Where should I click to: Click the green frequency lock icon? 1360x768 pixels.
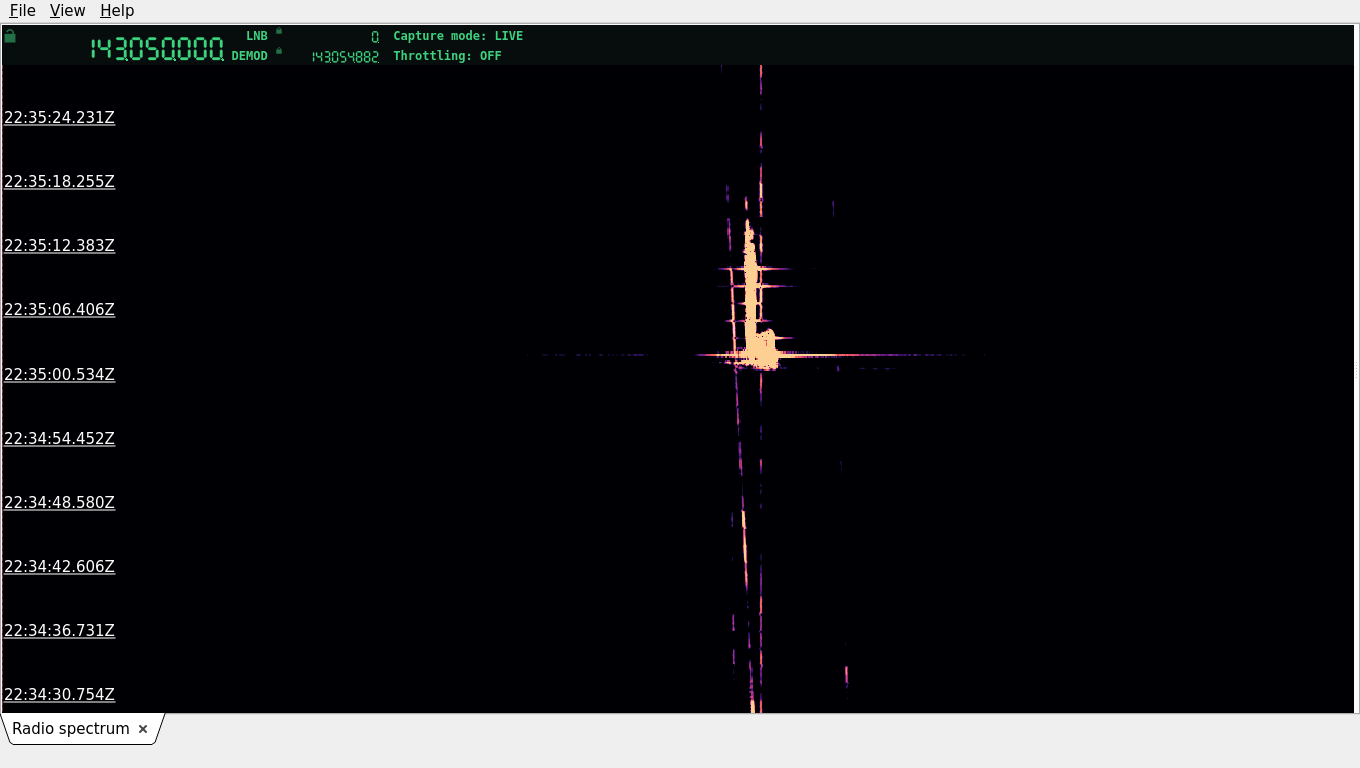(10, 36)
